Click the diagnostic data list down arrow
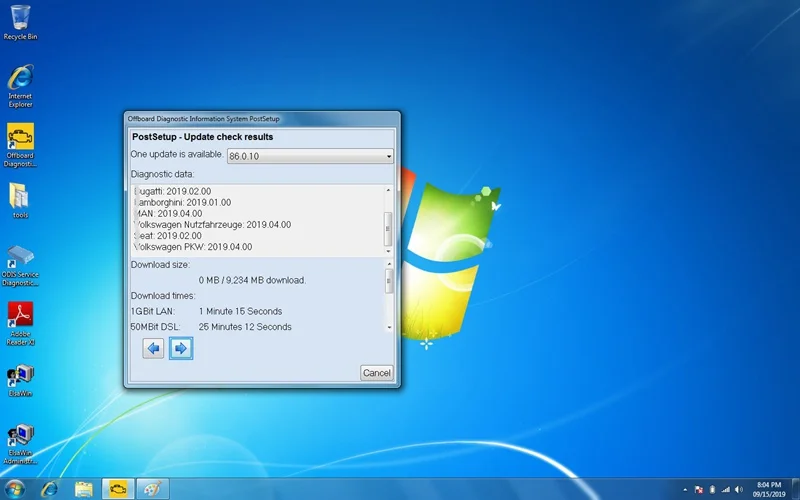Screen dimensions: 800x500 (388, 251)
